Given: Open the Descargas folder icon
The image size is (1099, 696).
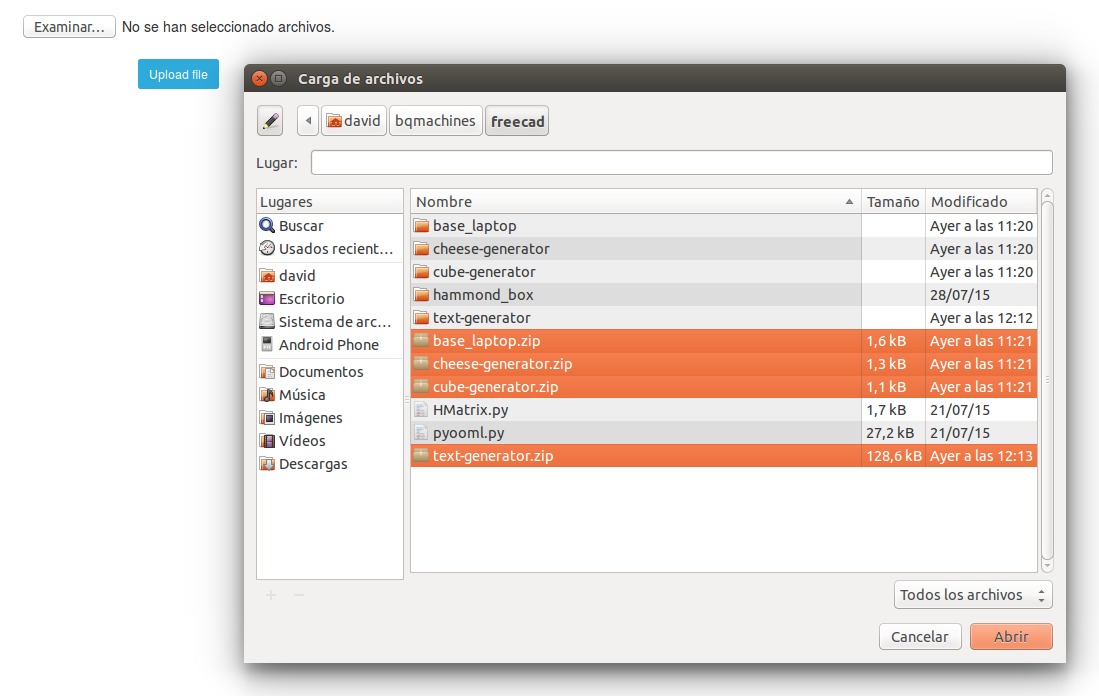Looking at the screenshot, I should coord(267,464).
